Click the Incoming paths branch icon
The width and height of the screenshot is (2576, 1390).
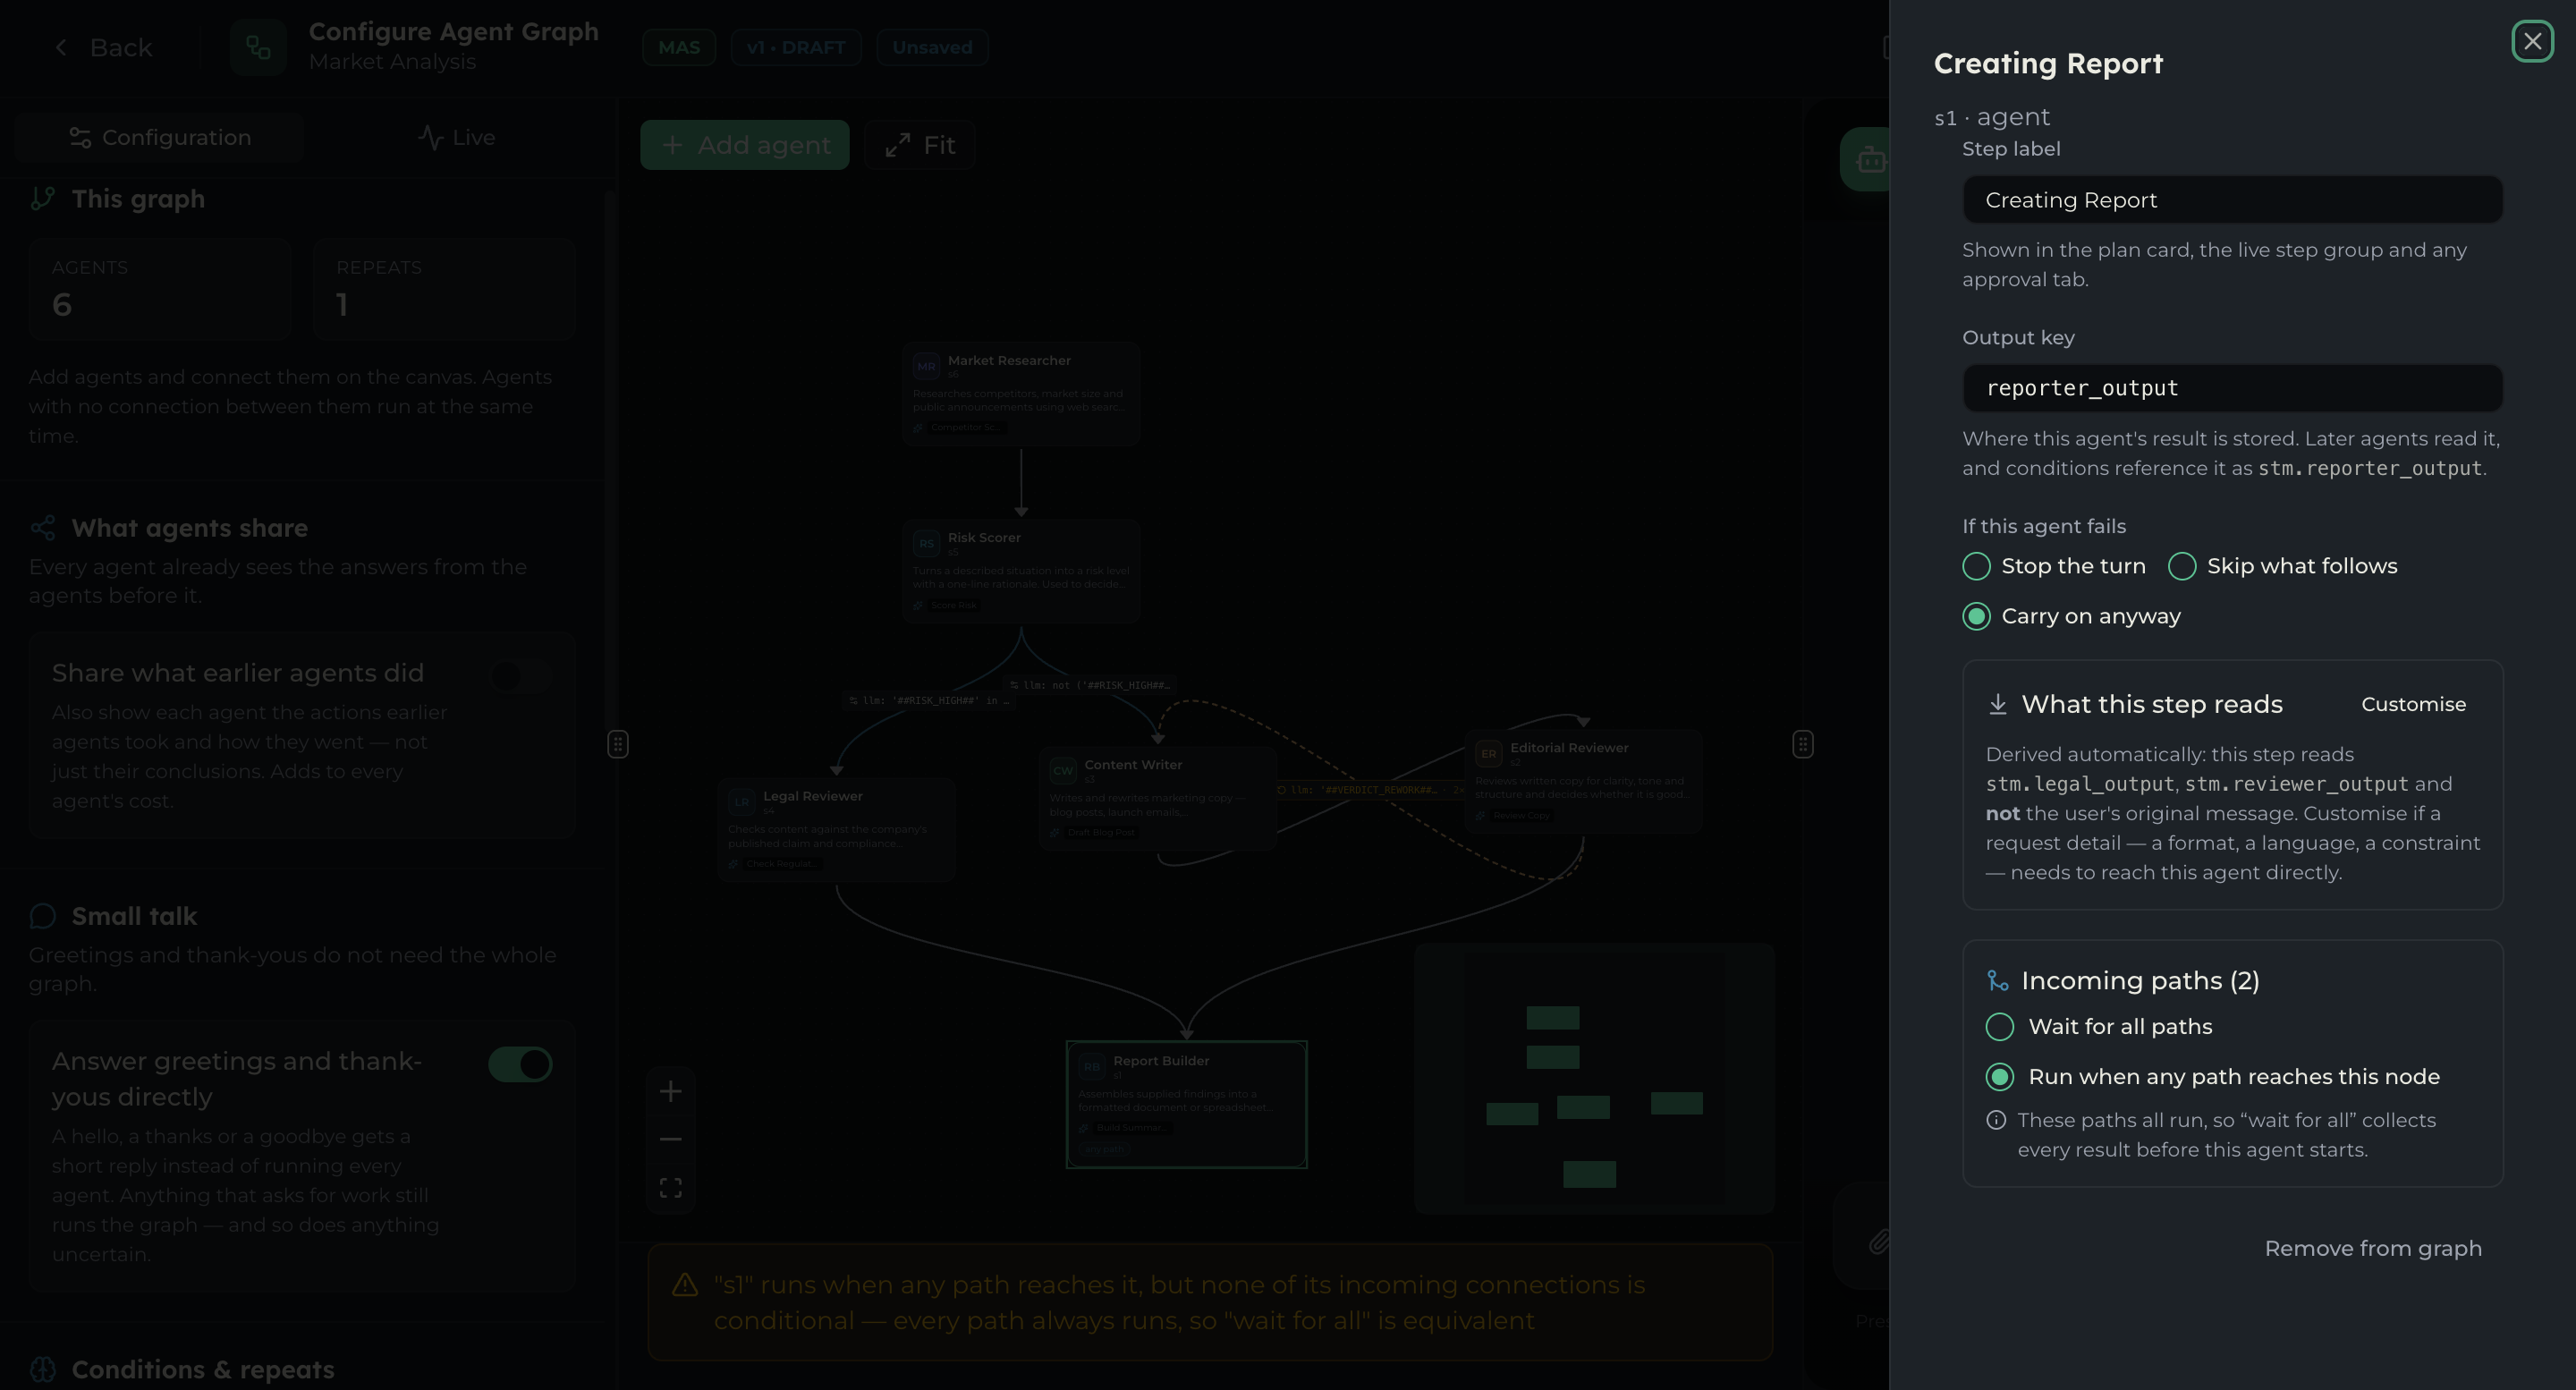pos(1997,981)
